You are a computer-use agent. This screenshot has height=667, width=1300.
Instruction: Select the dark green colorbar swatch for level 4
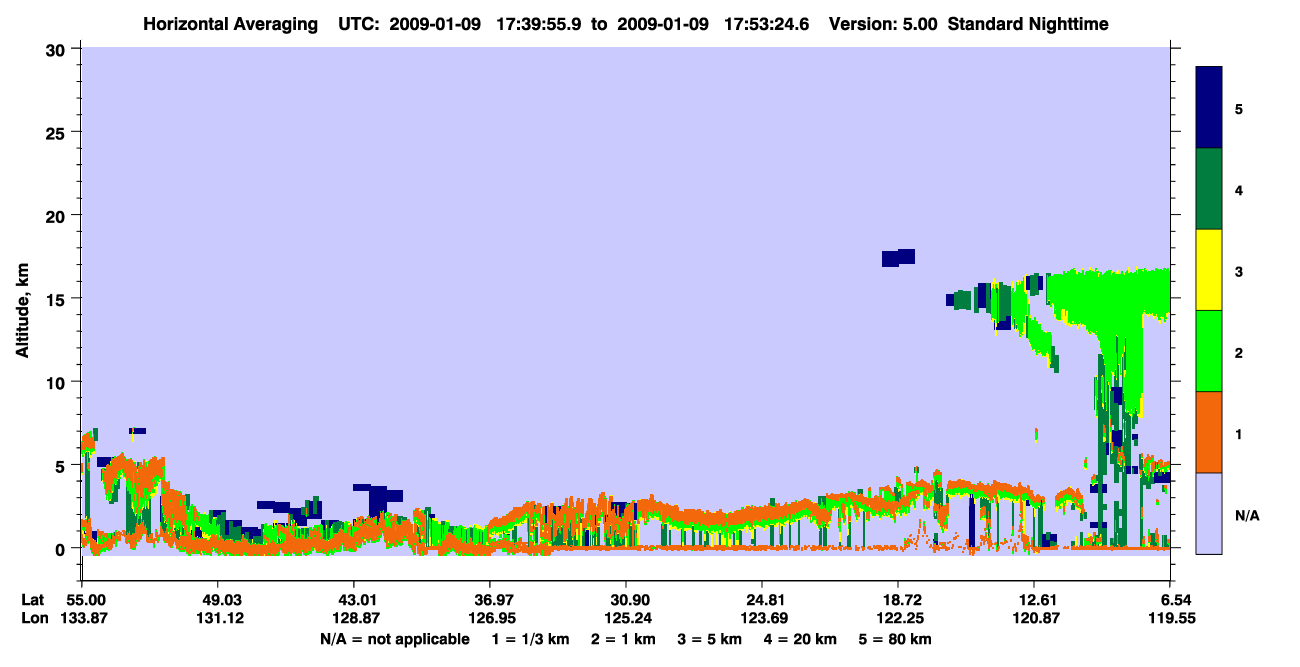1209,189
